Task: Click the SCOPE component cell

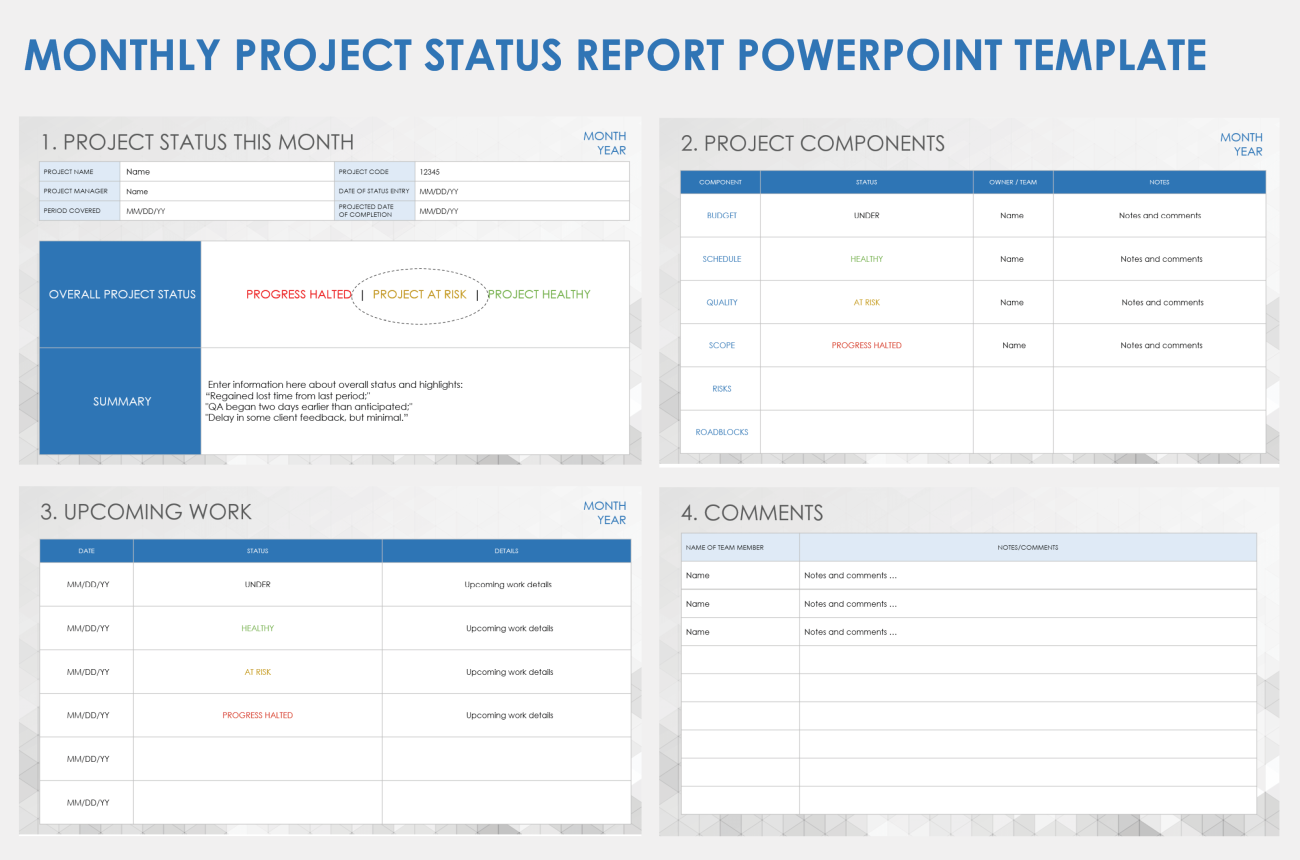Action: click(x=721, y=345)
